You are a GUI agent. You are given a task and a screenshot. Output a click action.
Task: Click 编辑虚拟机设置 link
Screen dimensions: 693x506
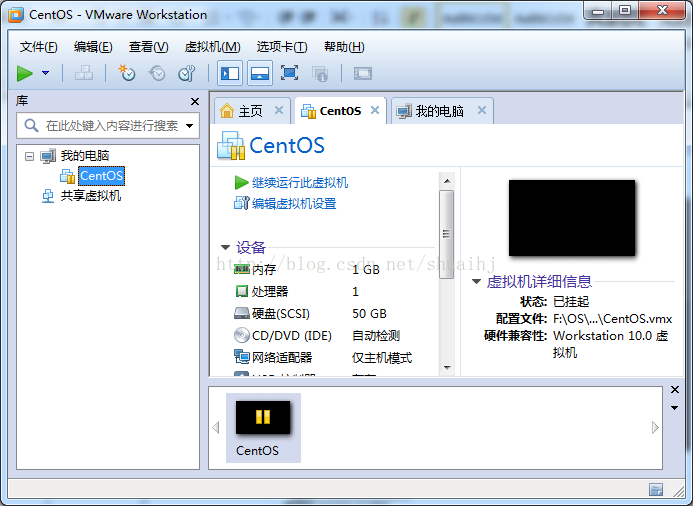[x=294, y=203]
